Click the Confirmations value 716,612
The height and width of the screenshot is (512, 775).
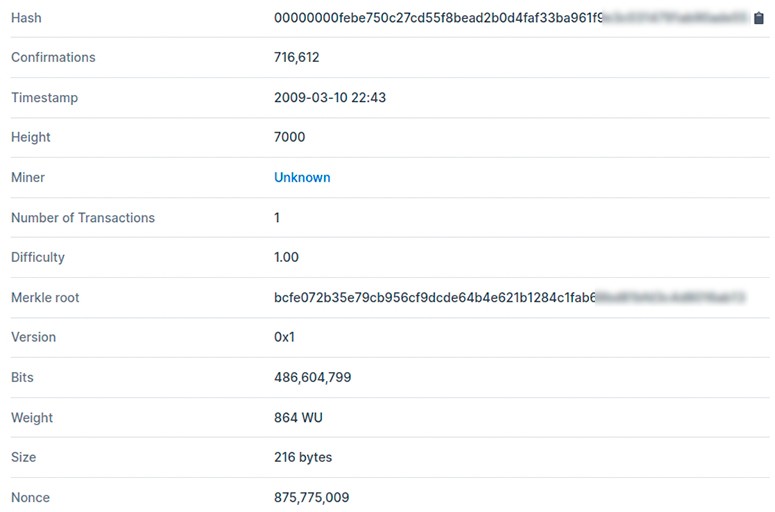tap(297, 57)
